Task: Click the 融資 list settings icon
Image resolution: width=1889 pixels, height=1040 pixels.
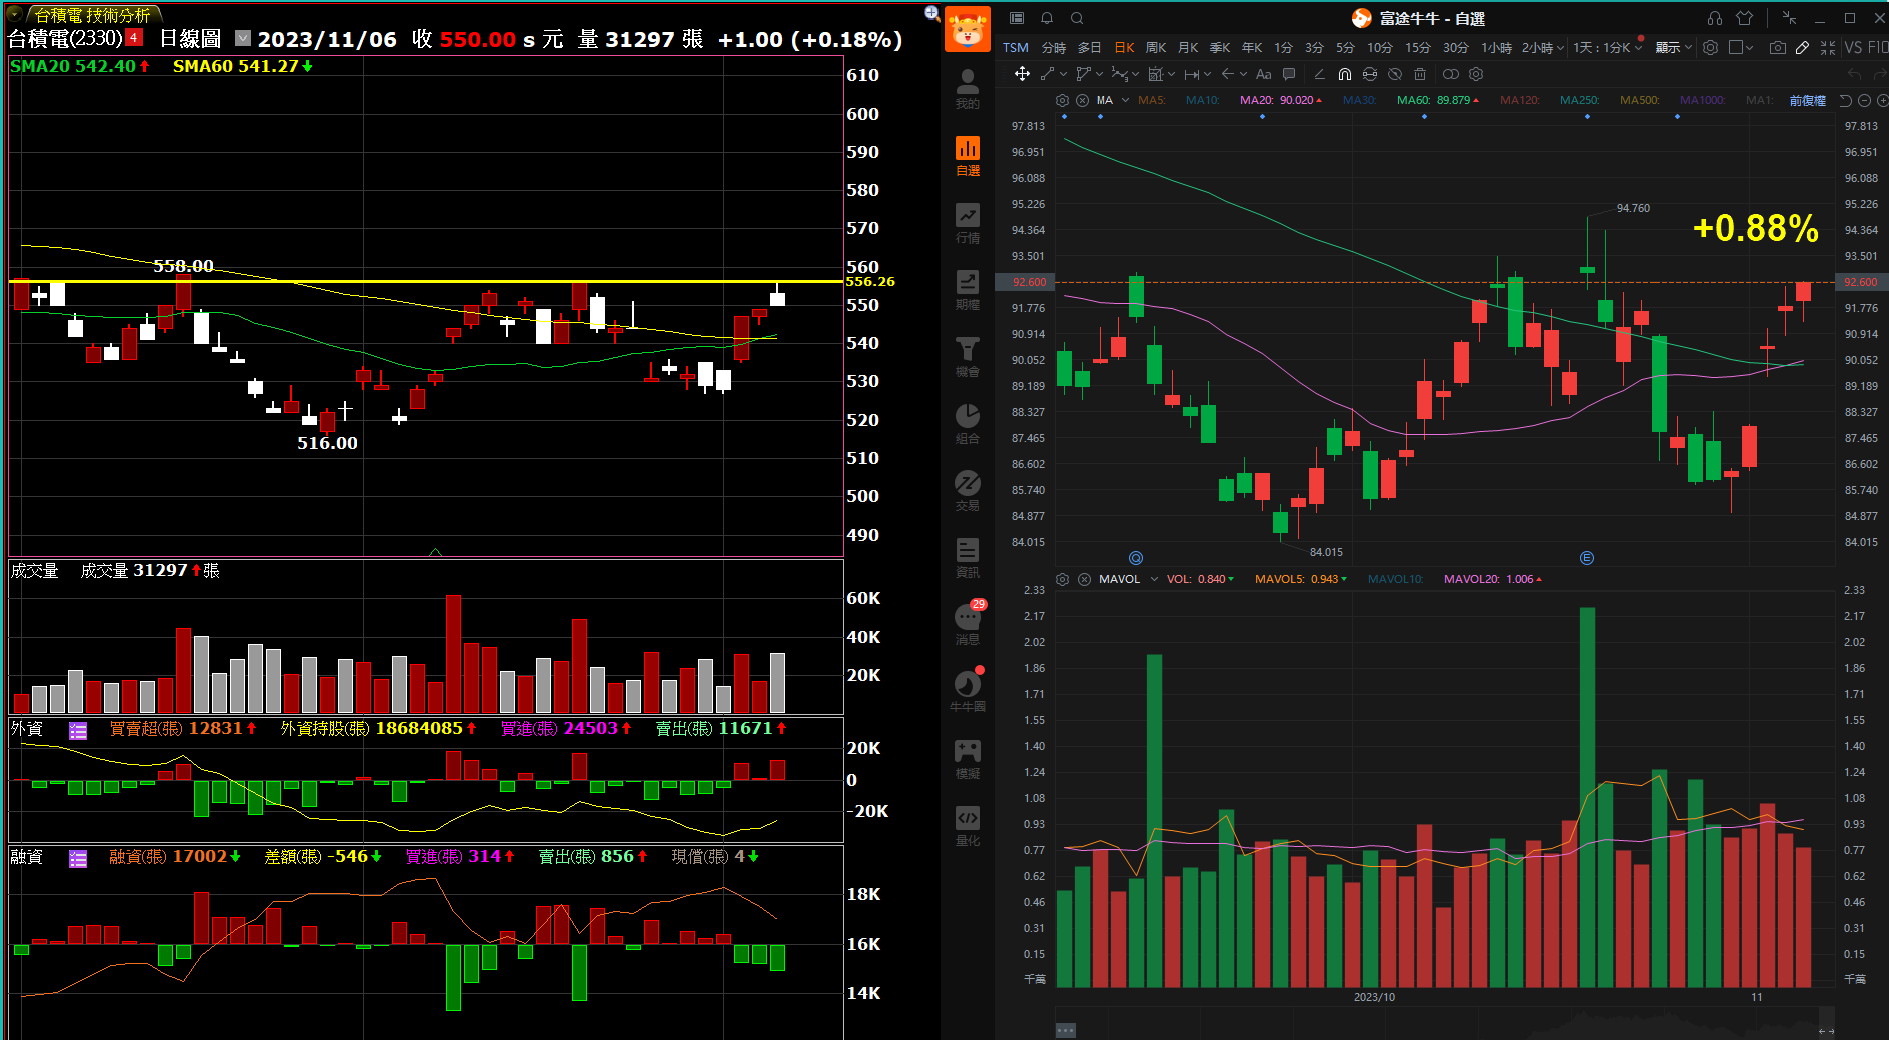Action: (78, 858)
